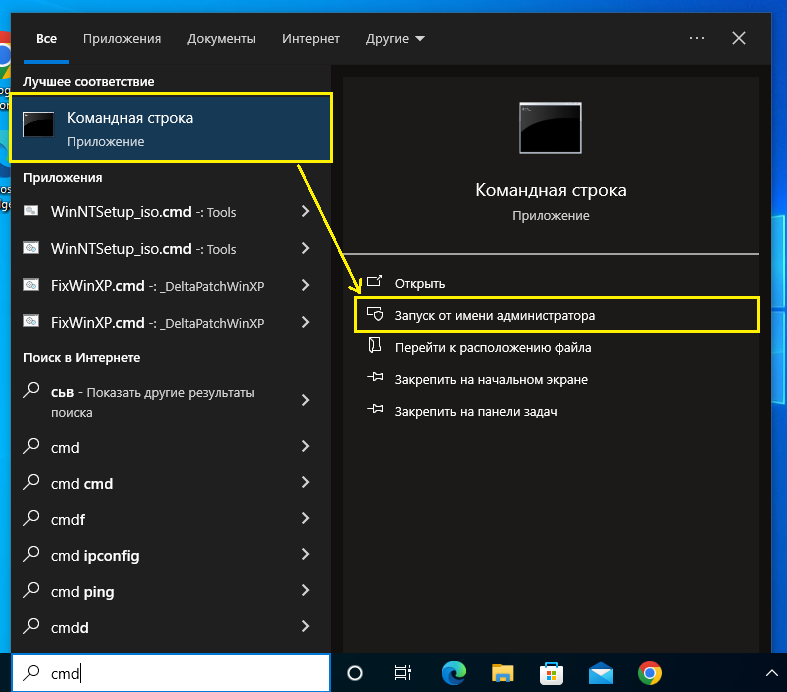This screenshot has height=692, width=787.
Task: Click the file icon of second FixWinXP.cmd
Action: 31,321
